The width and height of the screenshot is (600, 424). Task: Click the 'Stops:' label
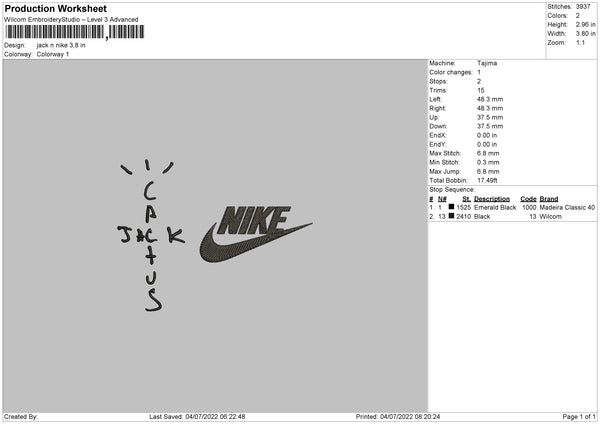[x=438, y=82]
